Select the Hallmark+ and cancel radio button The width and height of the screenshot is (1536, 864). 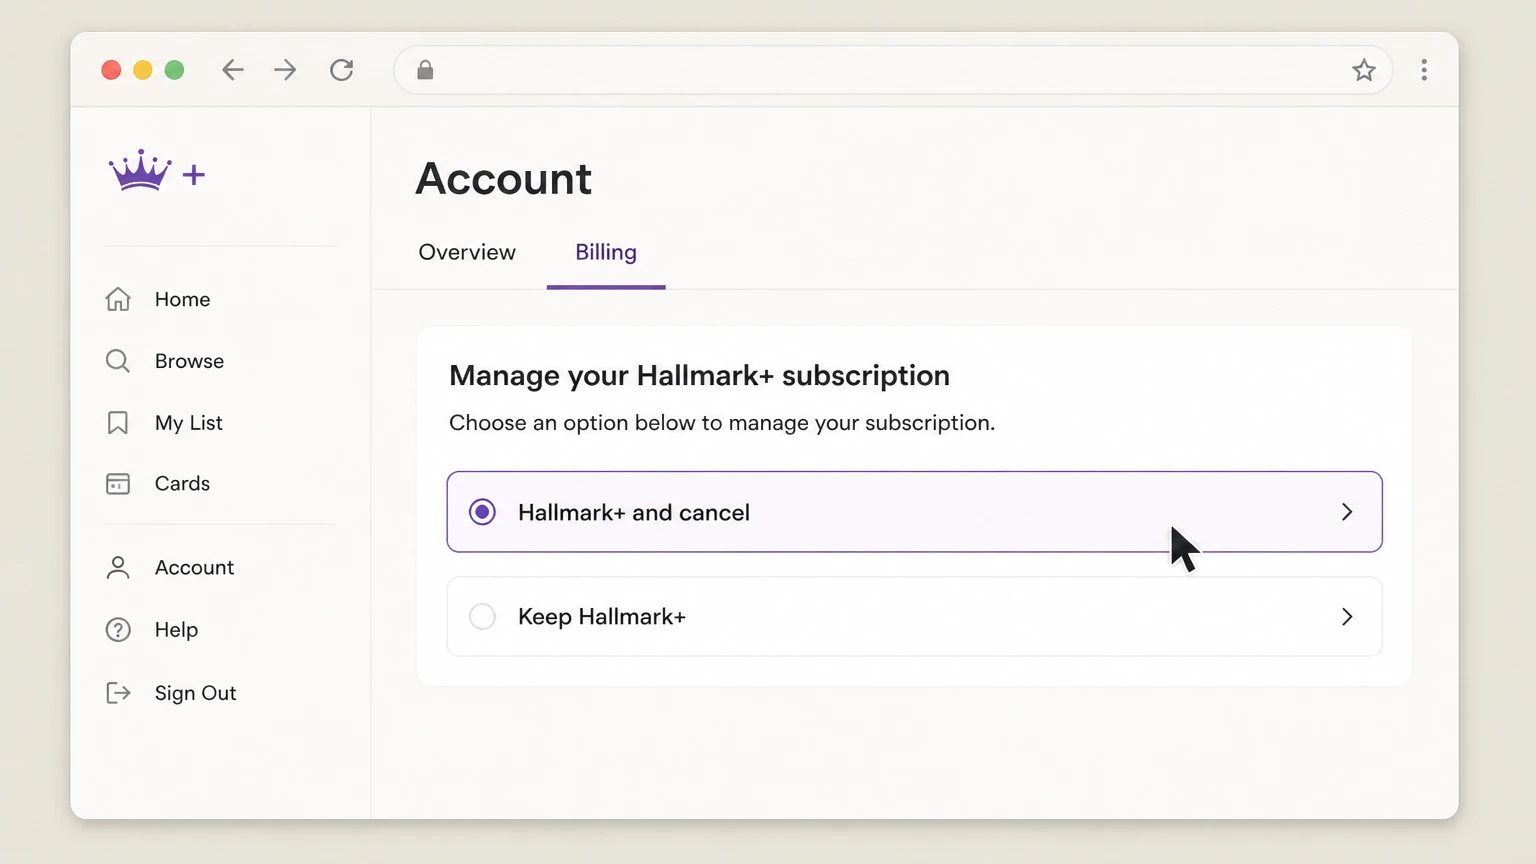click(x=482, y=512)
